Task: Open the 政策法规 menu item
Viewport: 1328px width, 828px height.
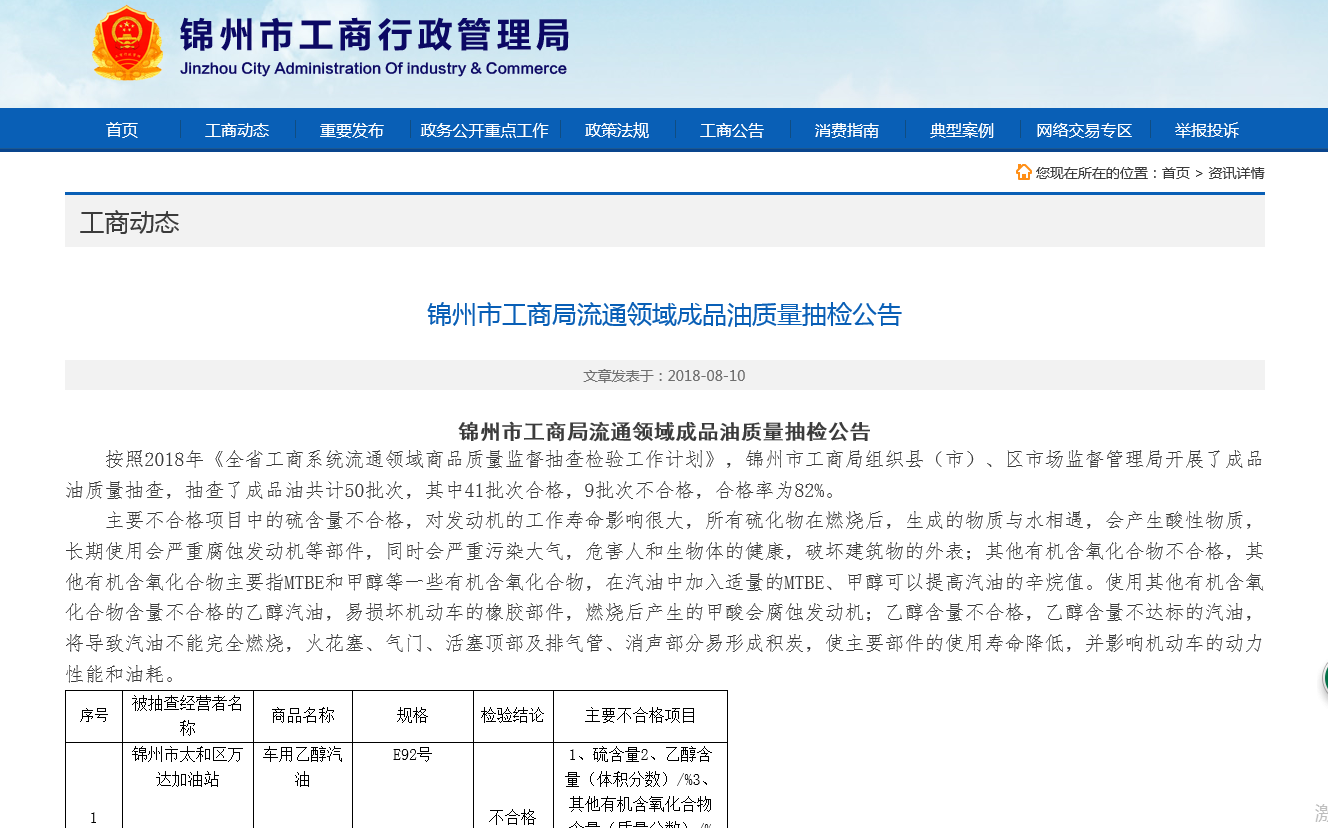Action: click(617, 130)
